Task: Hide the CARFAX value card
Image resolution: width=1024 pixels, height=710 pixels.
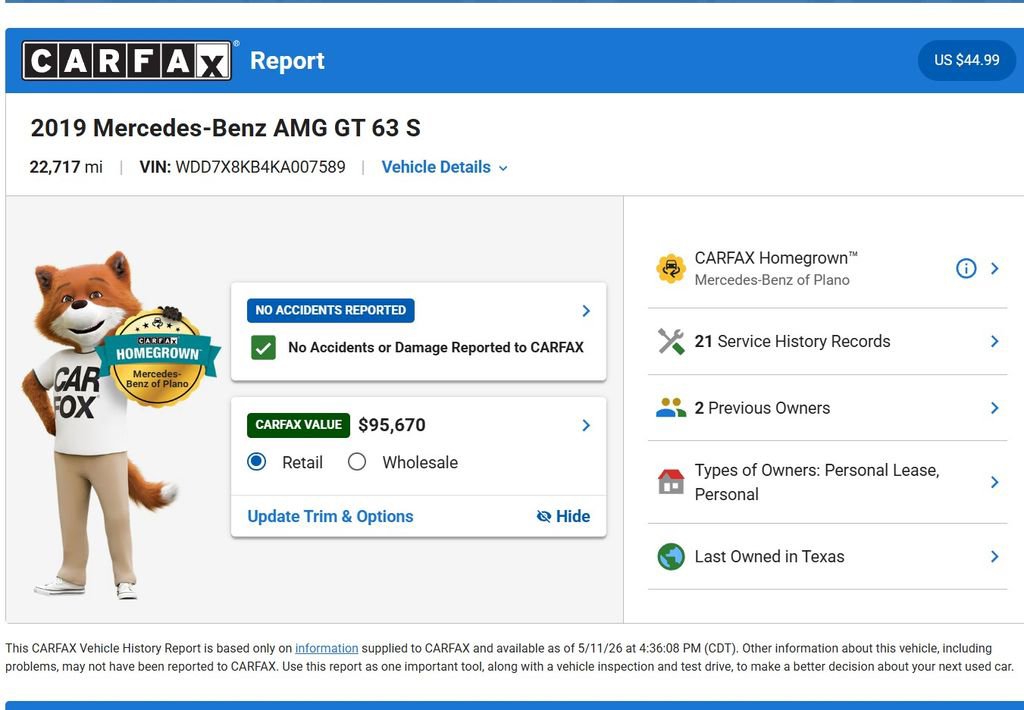Action: point(563,517)
